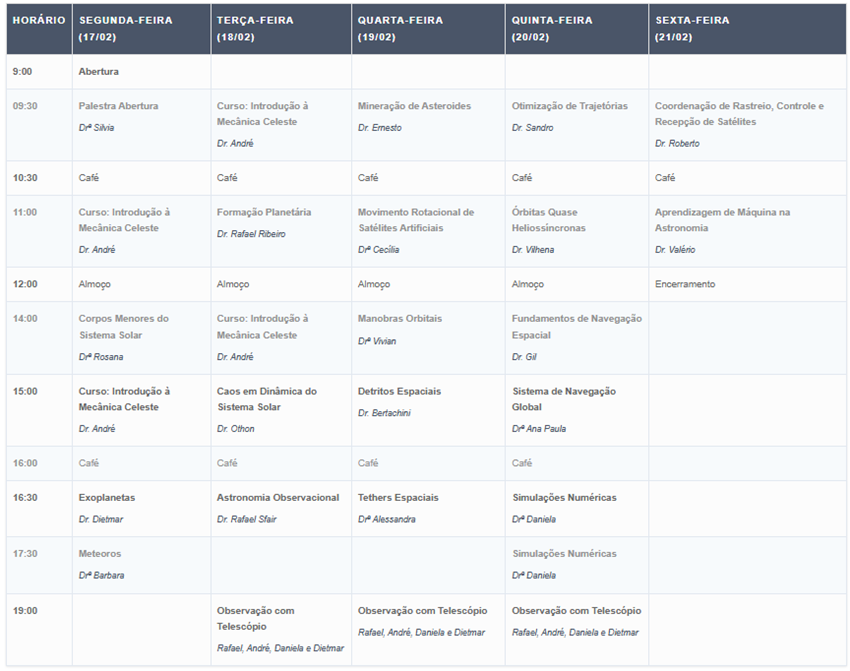Click 'Café' in Thursday 16:00 cell
This screenshot has width=850, height=671.
[x=521, y=463]
